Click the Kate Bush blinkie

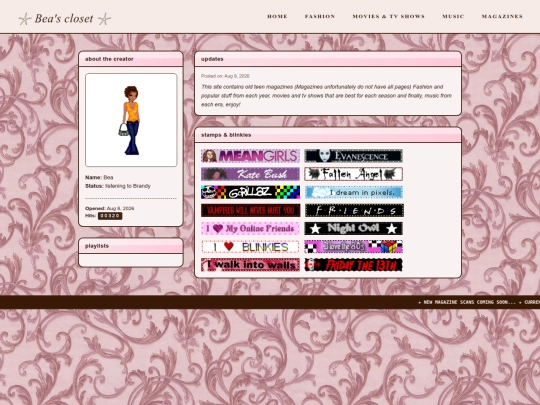250,174
